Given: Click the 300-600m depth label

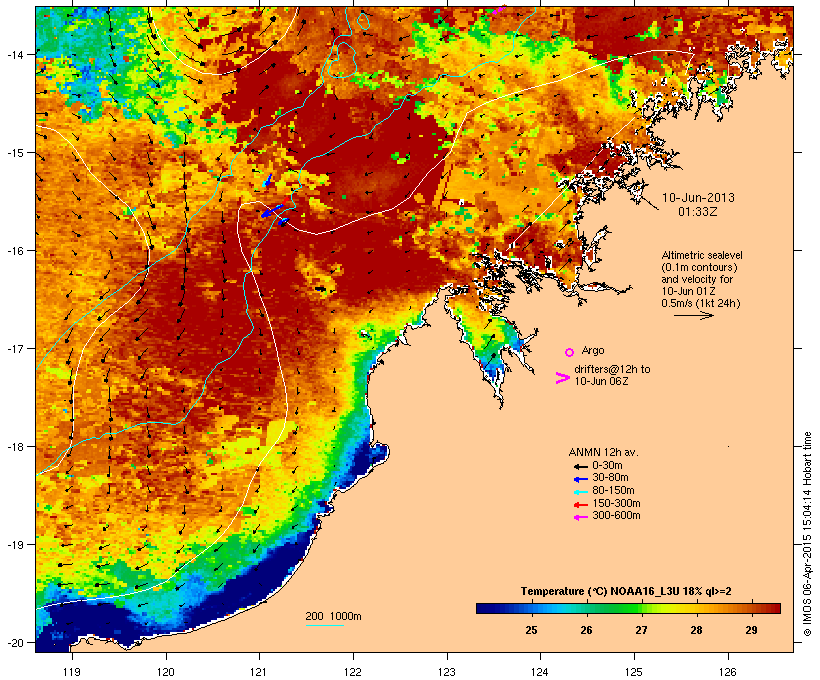Looking at the screenshot, I should 616,516.
